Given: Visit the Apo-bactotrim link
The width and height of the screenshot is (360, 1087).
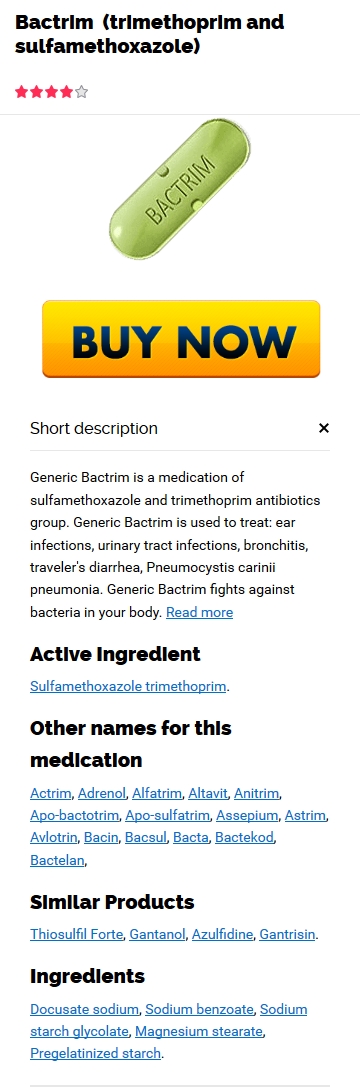Looking at the screenshot, I should 75,815.
